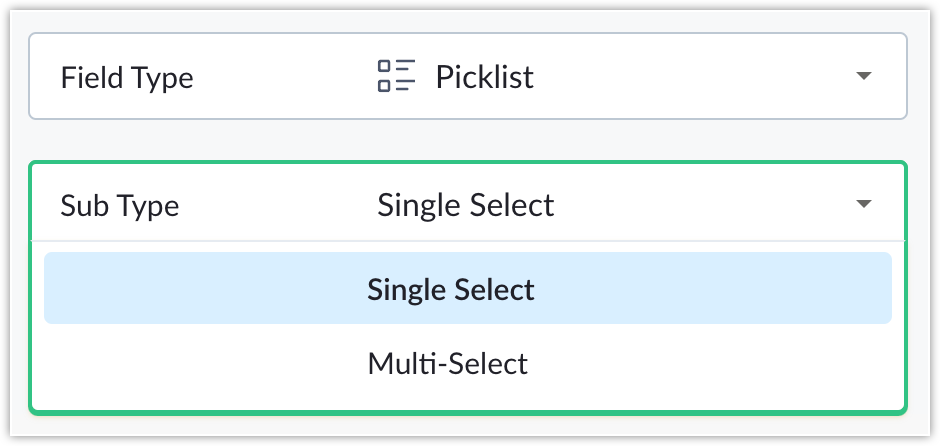Click the light blue Single Select row

click(x=468, y=288)
